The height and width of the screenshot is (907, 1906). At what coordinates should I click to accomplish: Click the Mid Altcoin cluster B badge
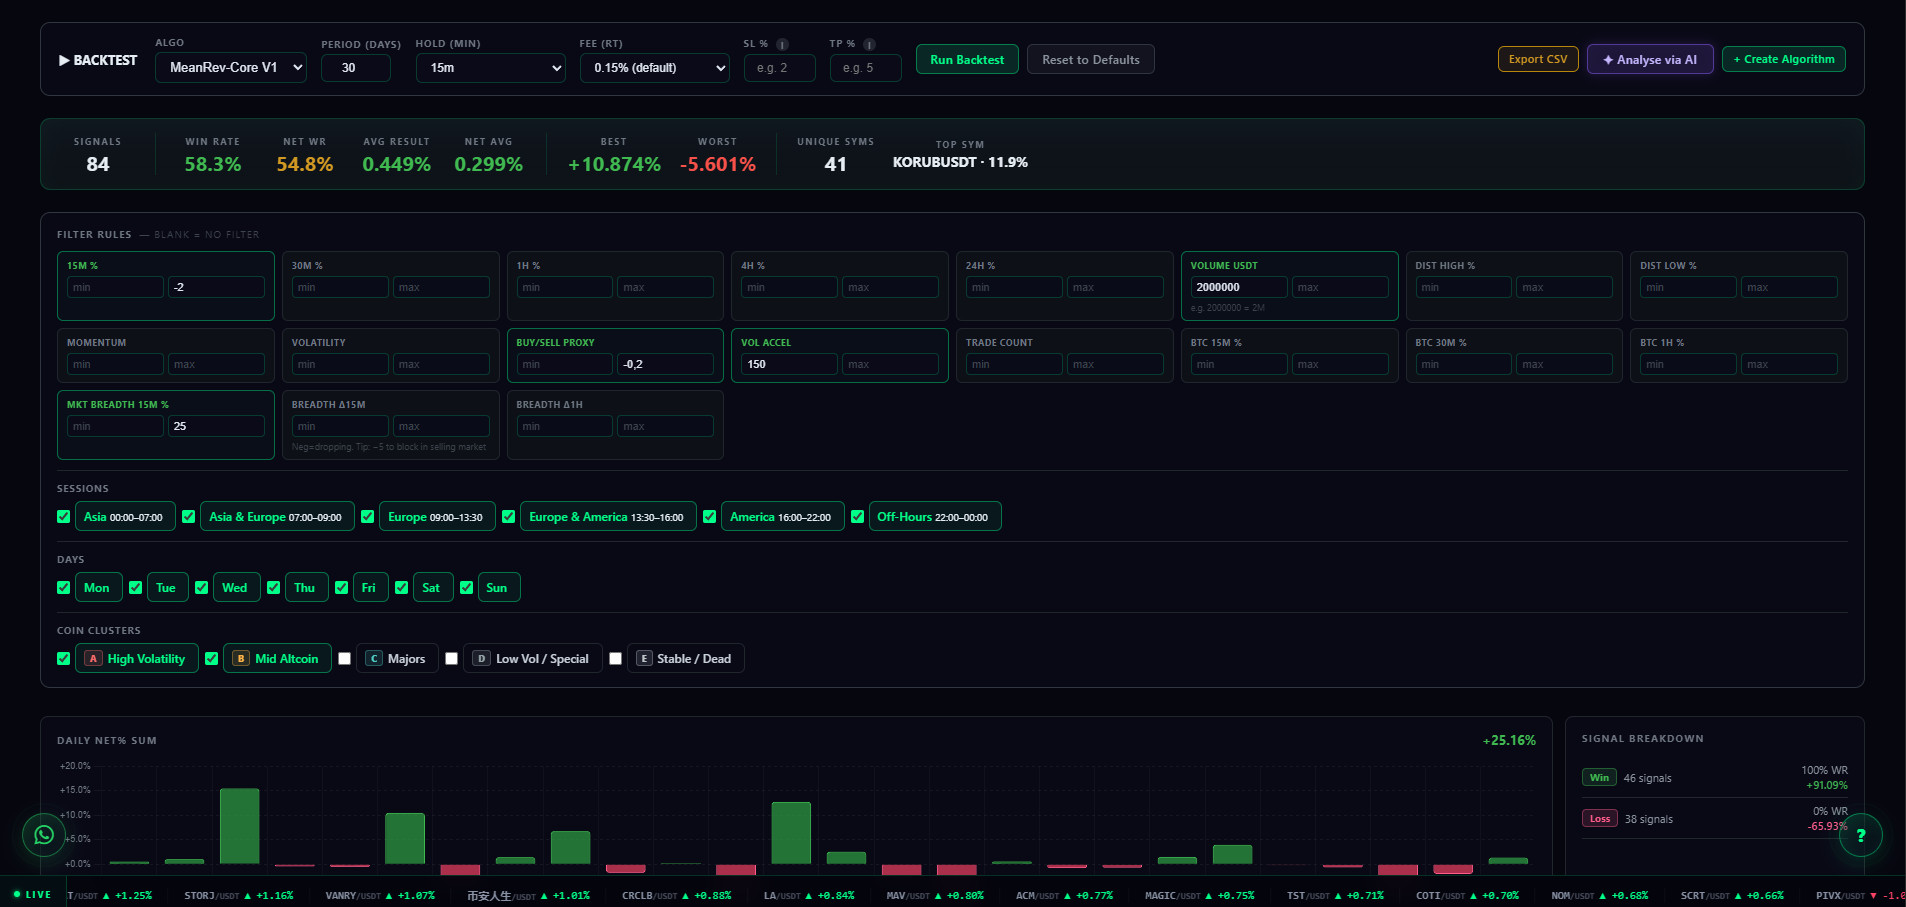click(x=240, y=659)
